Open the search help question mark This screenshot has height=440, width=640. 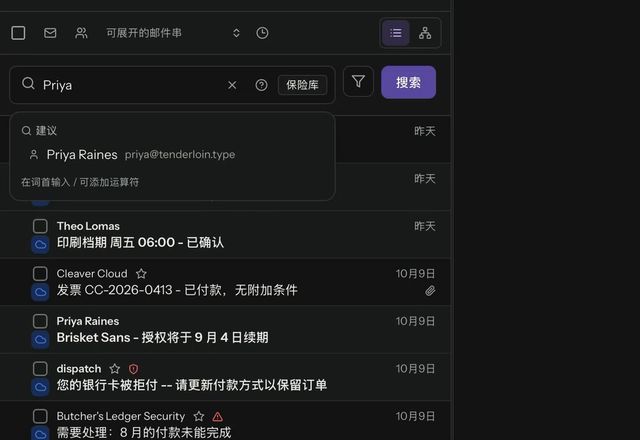(261, 85)
